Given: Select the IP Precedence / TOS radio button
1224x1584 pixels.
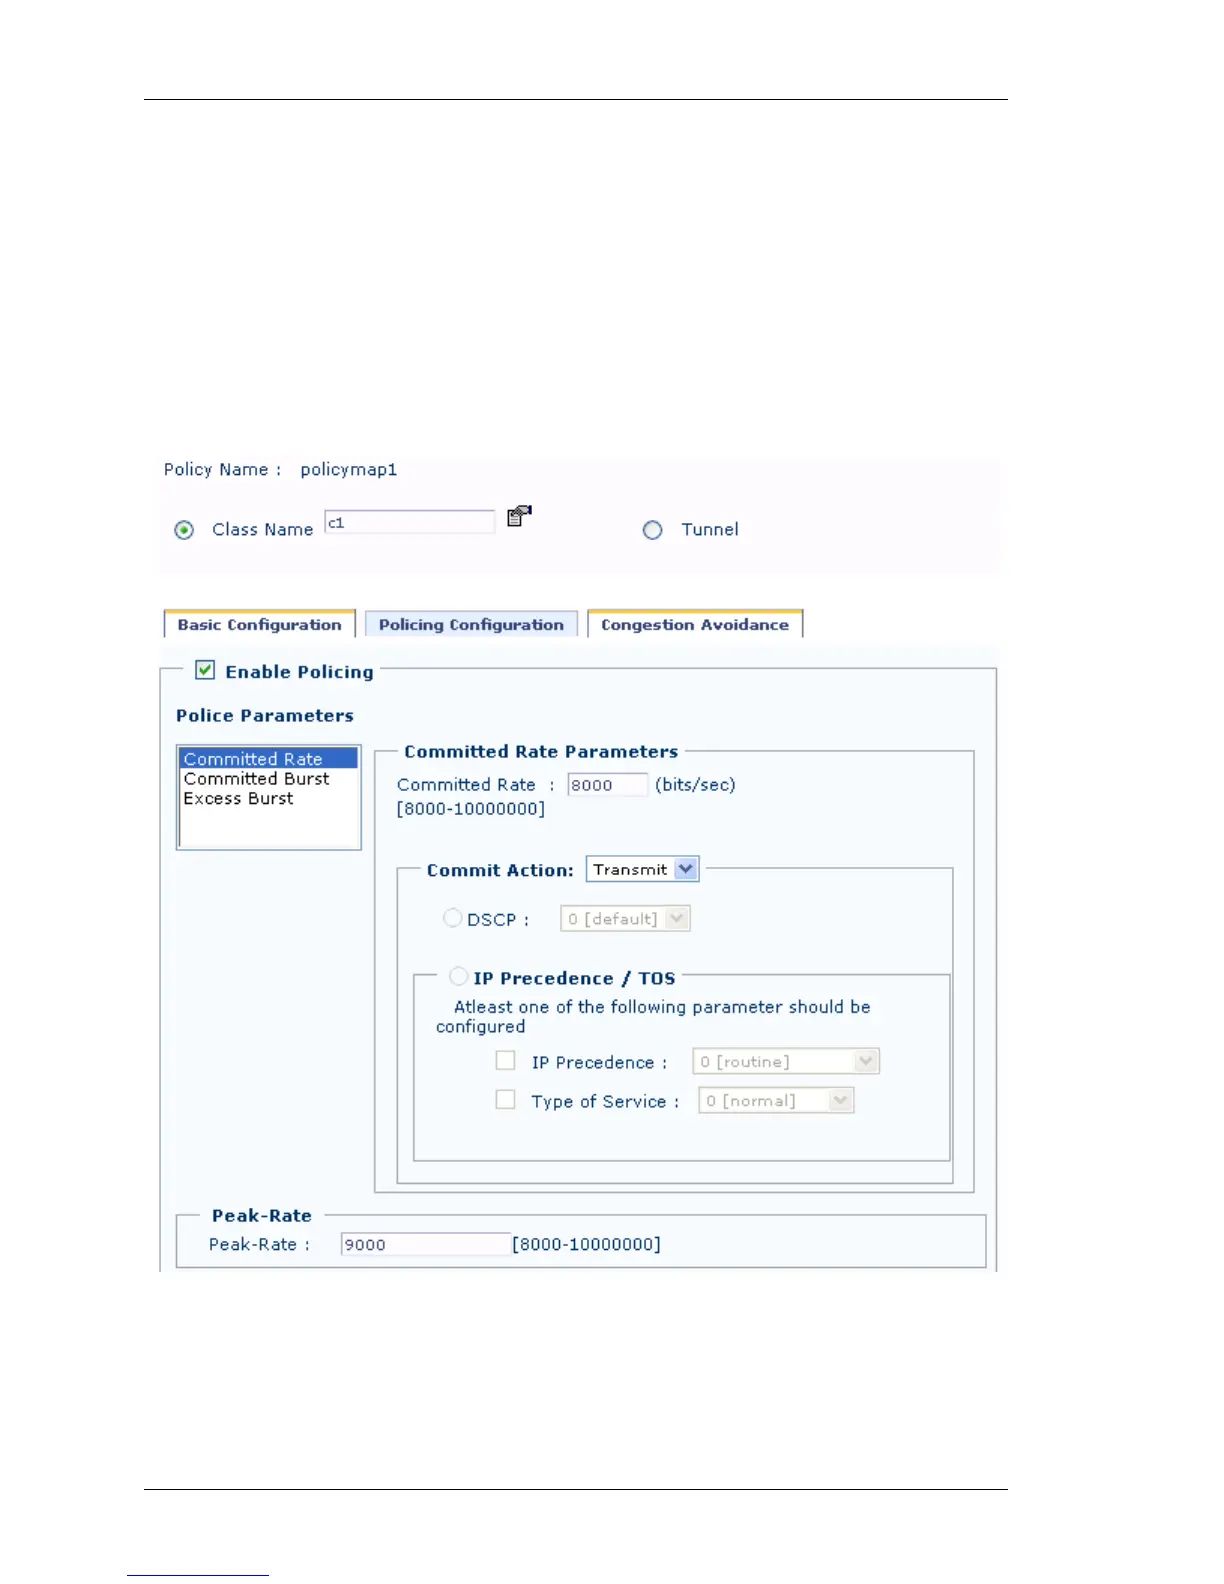Looking at the screenshot, I should coord(458,975).
